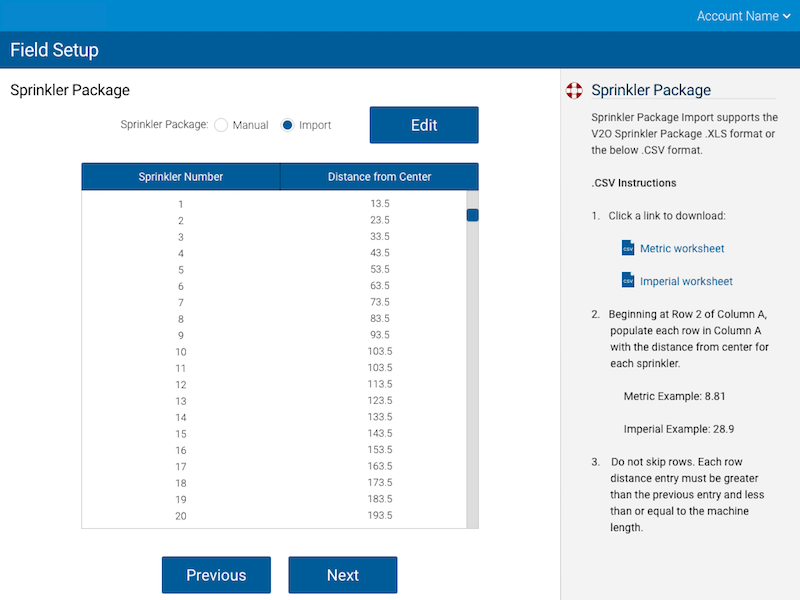Click the .CSV Instructions heading
Image resolution: width=800 pixels, height=600 pixels.
634,183
